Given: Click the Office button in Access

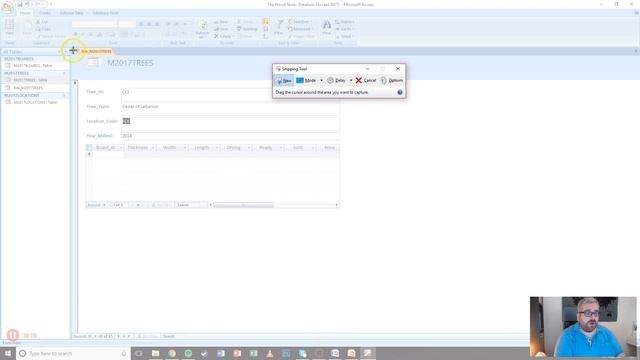Looking at the screenshot, I should click(7, 7).
